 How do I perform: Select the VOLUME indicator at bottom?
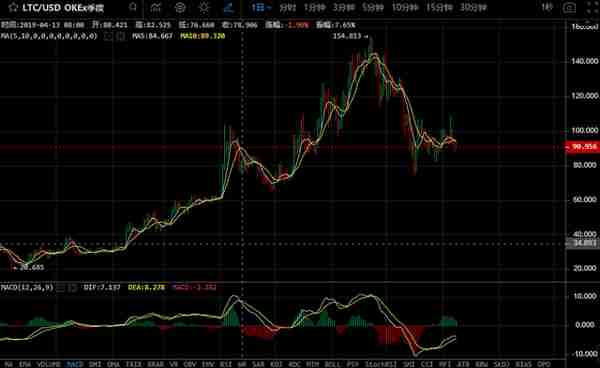click(49, 364)
